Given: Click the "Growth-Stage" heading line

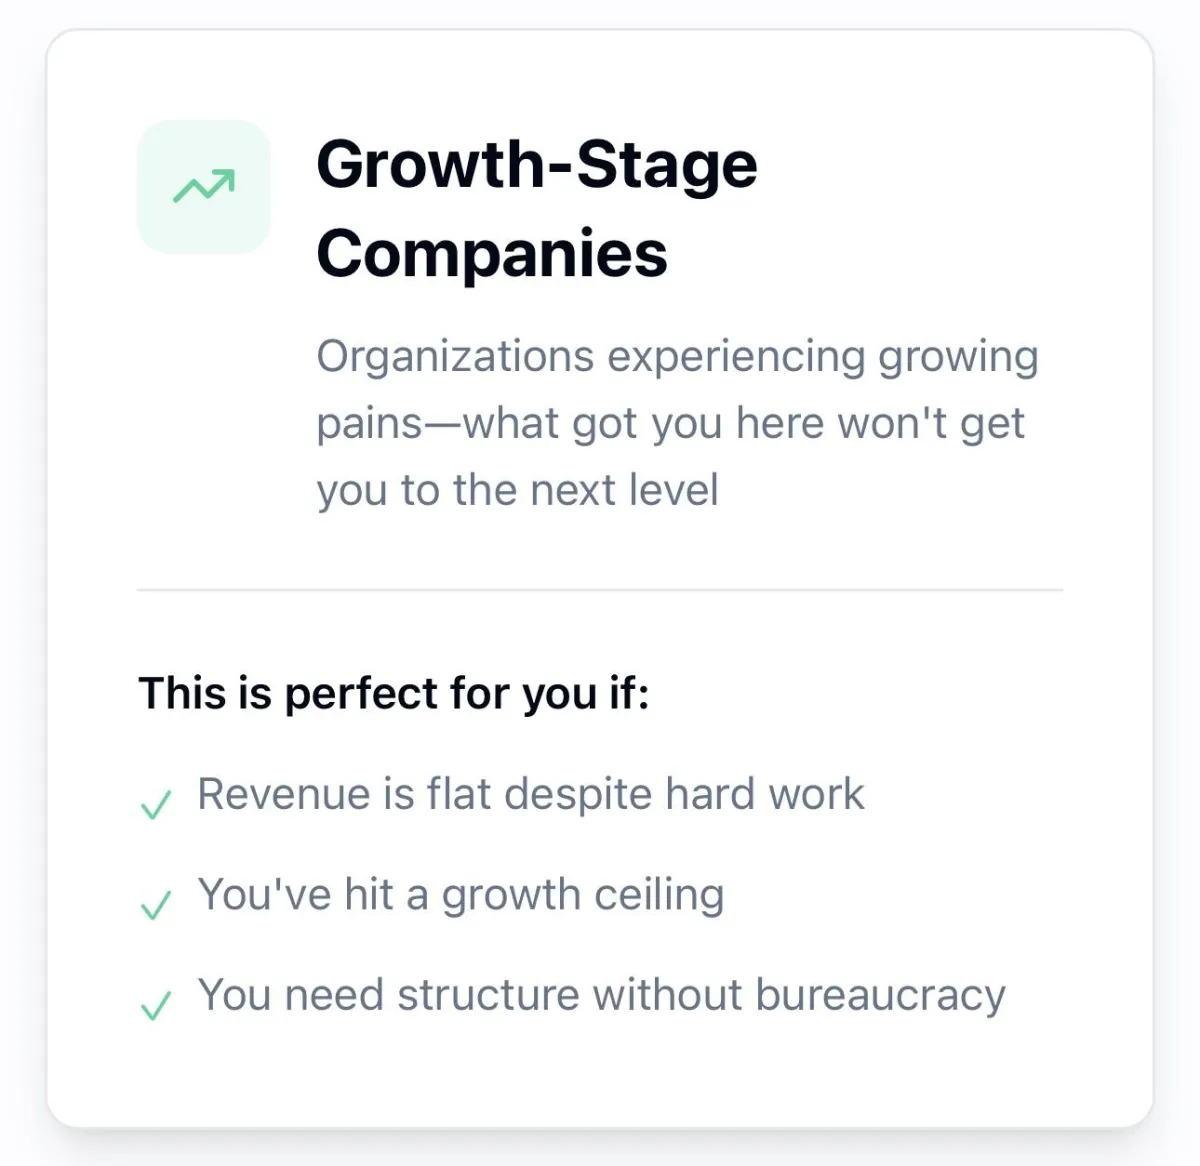Looking at the screenshot, I should 537,164.
